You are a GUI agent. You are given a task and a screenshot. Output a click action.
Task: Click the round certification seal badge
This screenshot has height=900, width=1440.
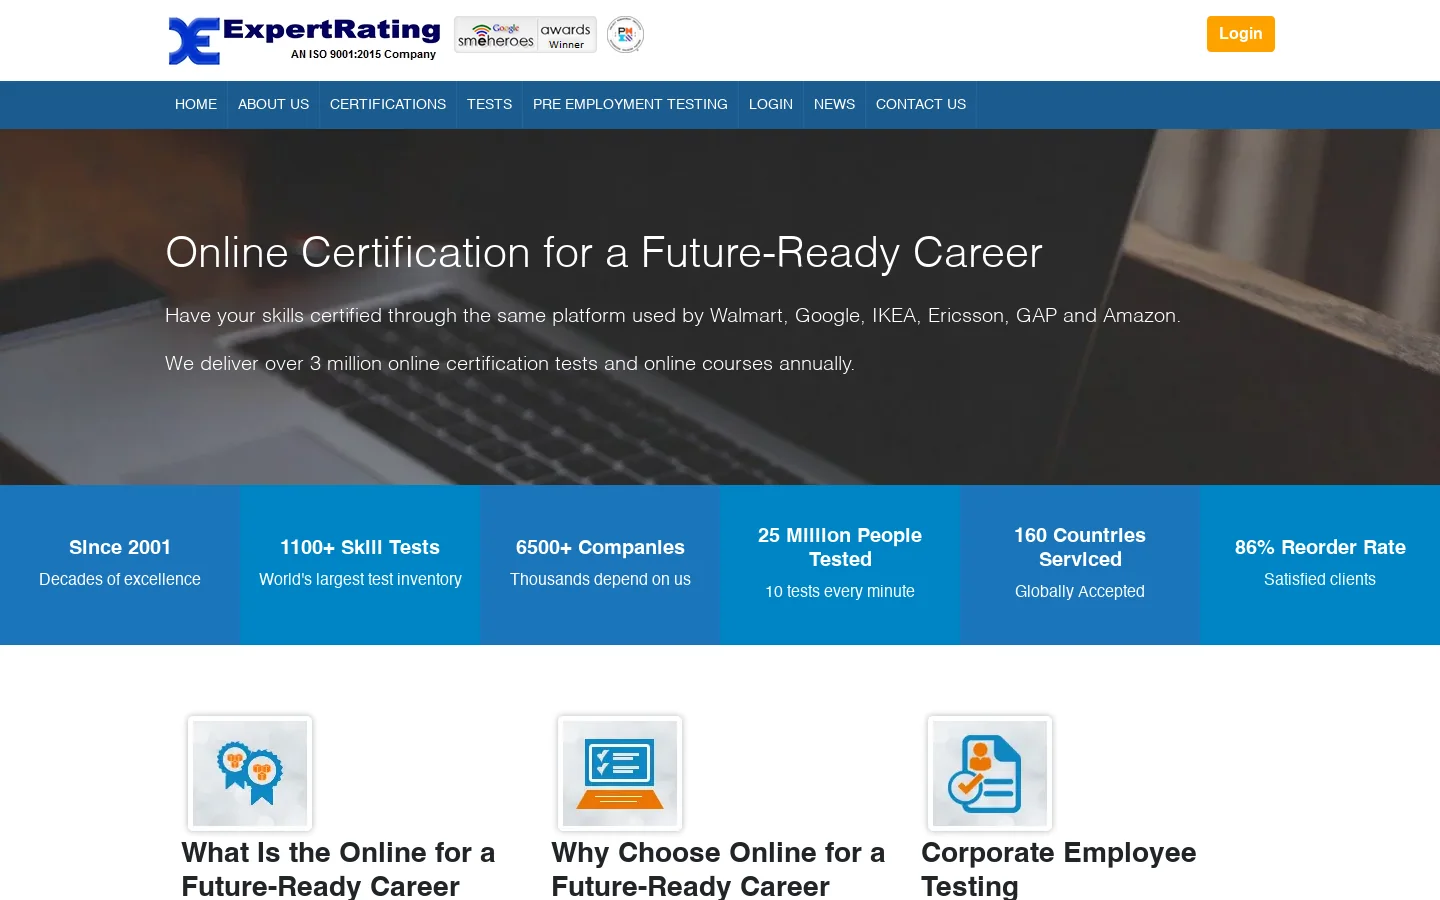(625, 35)
